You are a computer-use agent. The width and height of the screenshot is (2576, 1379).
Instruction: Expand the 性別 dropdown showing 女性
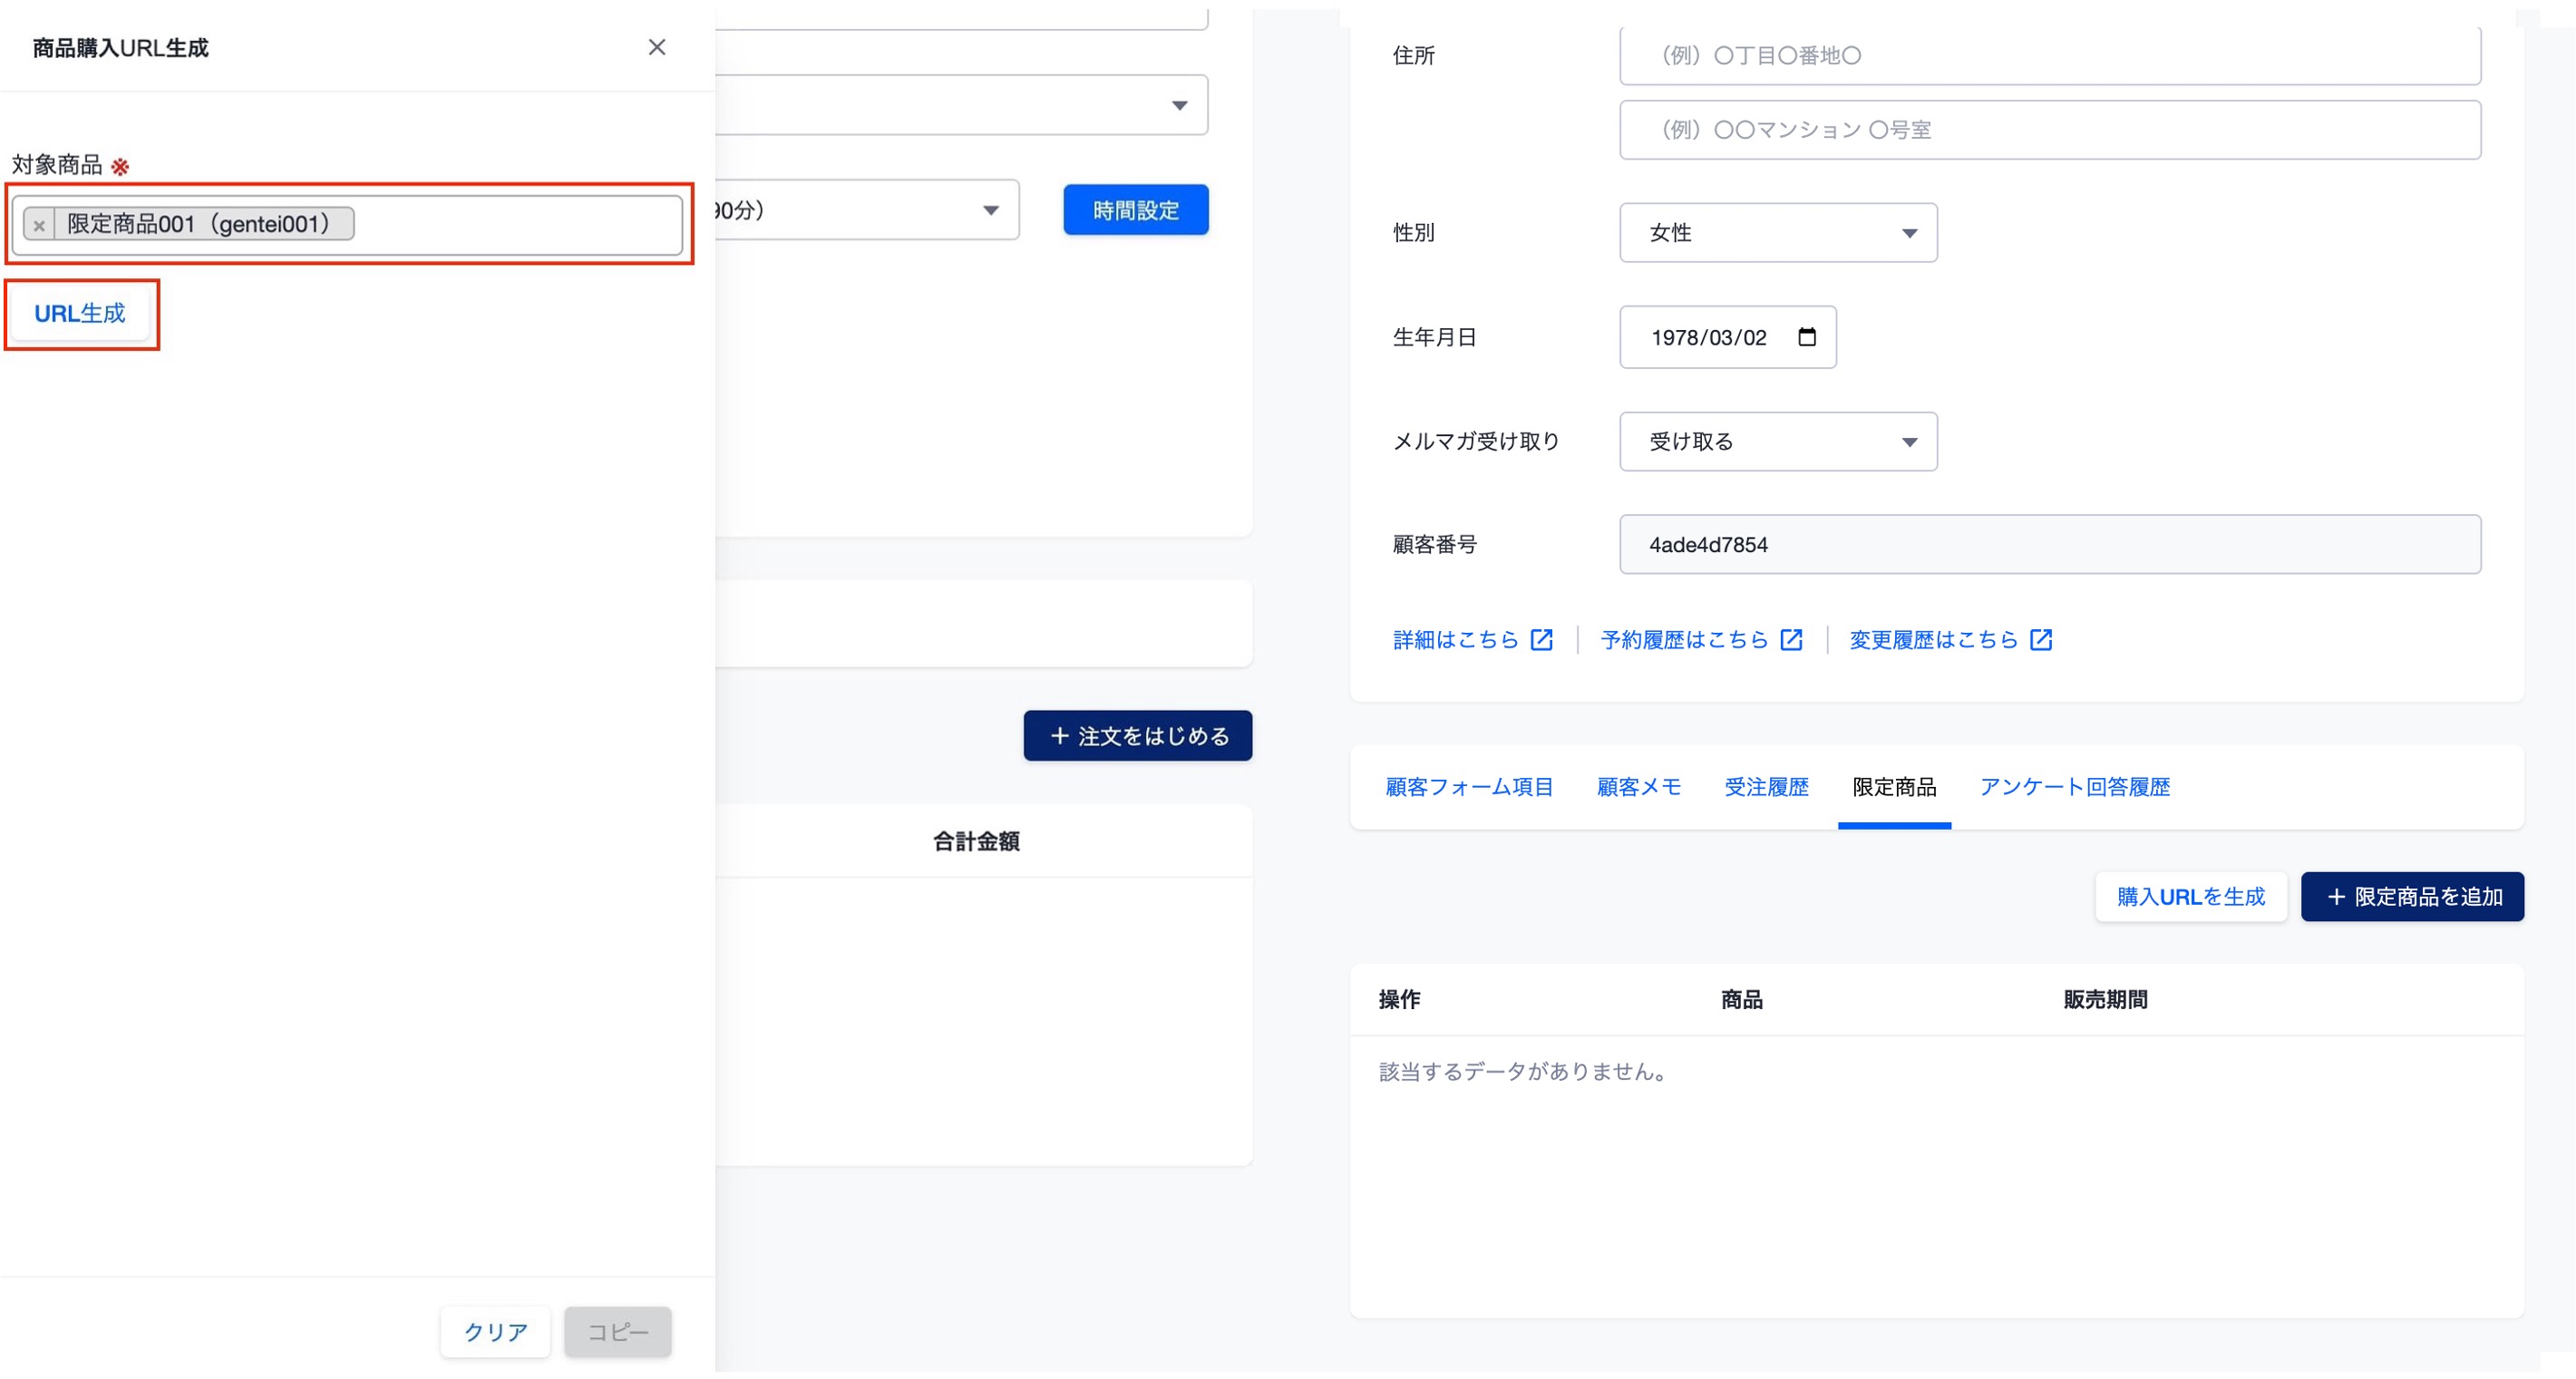pos(1778,233)
